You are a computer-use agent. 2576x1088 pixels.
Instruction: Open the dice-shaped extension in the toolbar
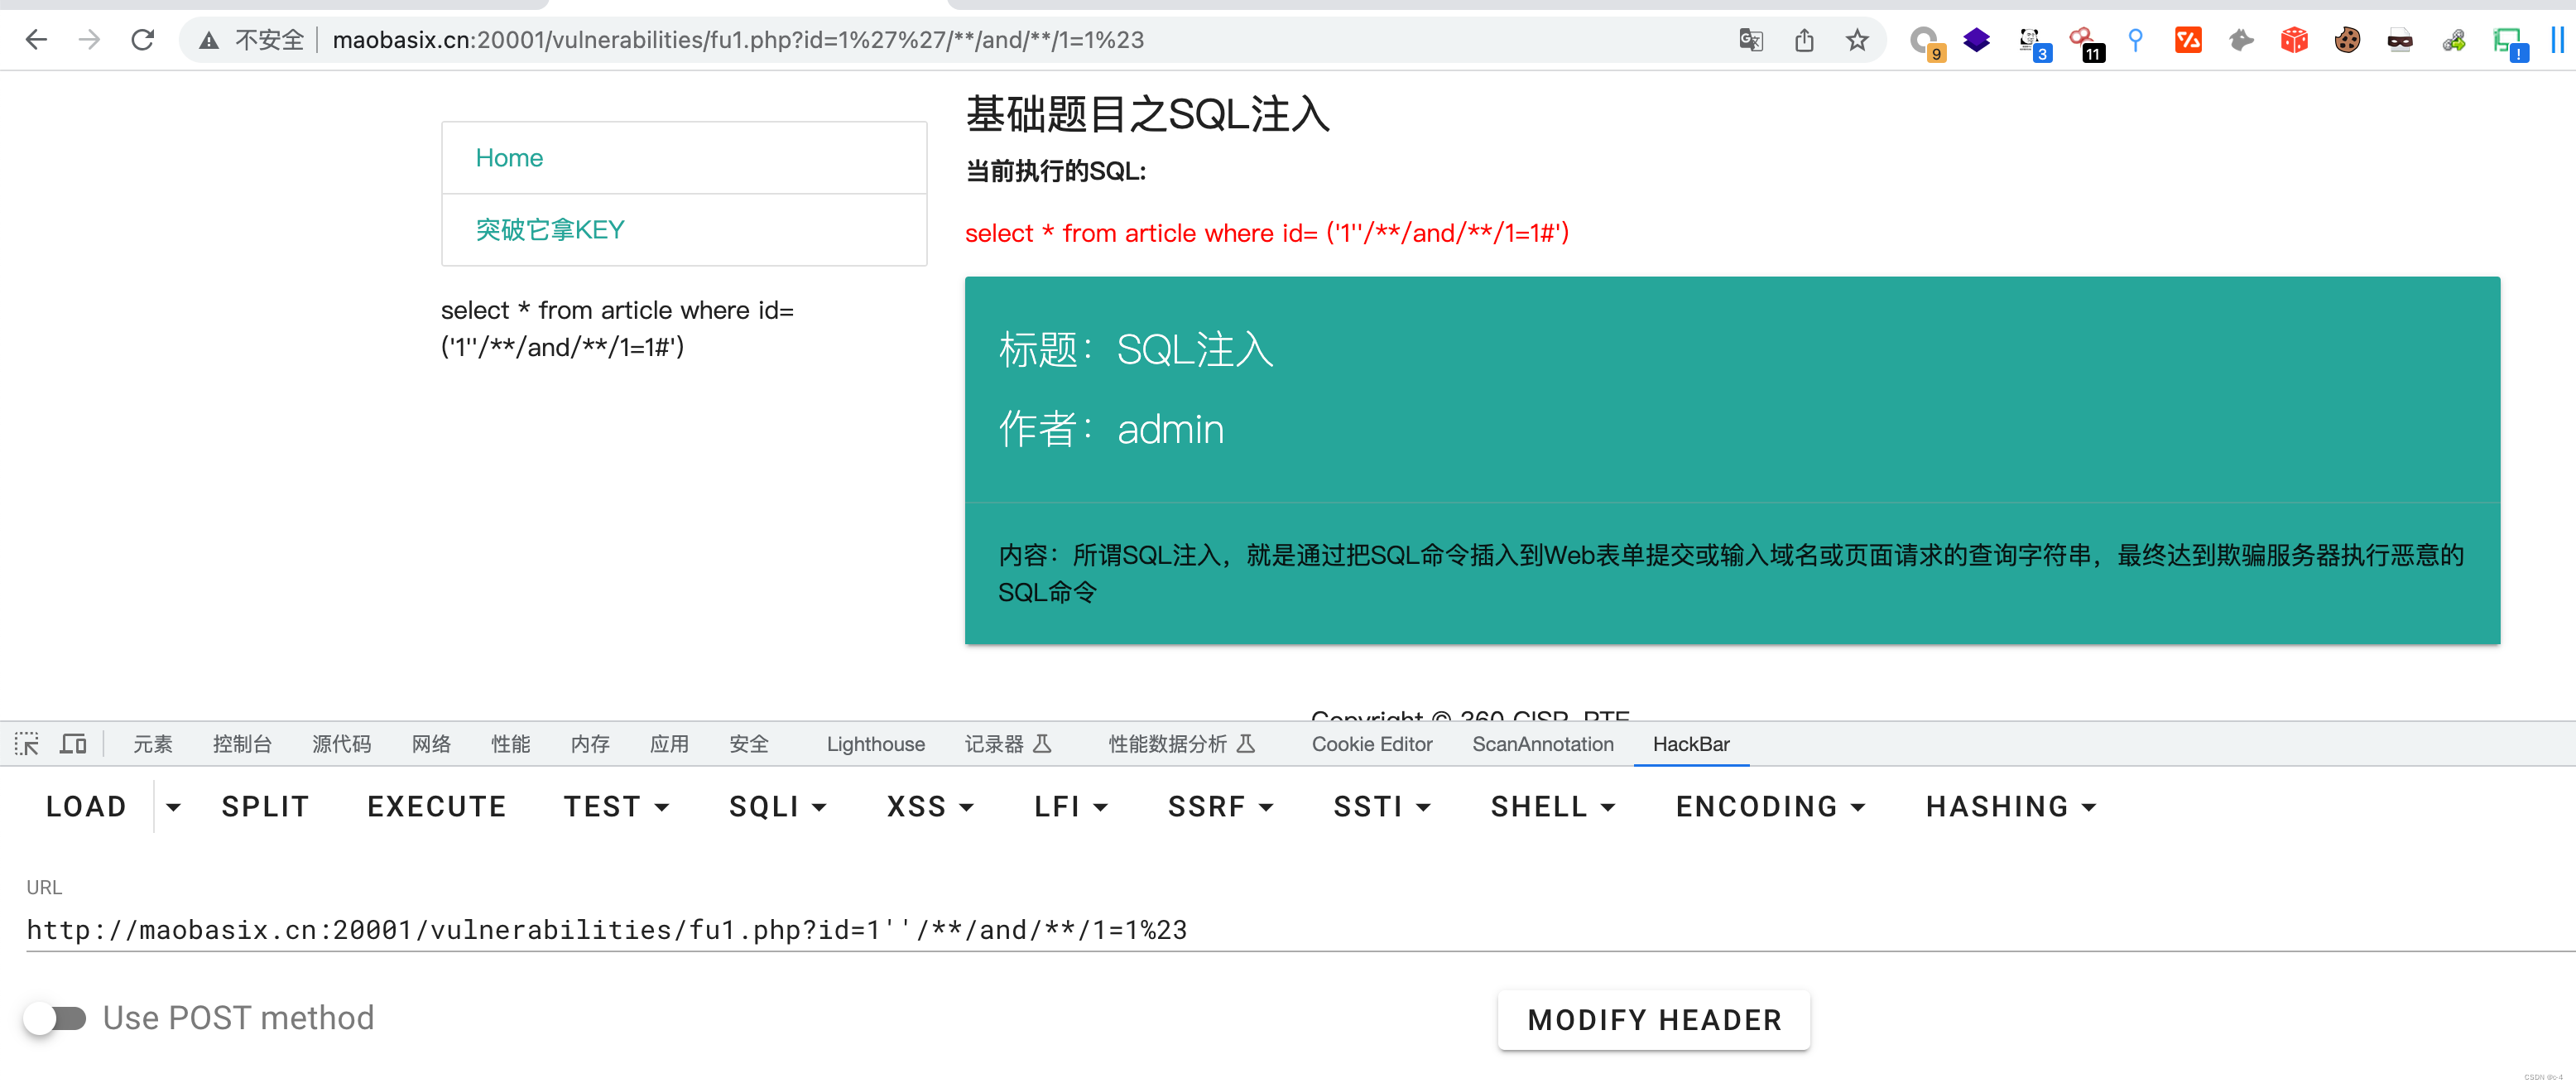2294,40
